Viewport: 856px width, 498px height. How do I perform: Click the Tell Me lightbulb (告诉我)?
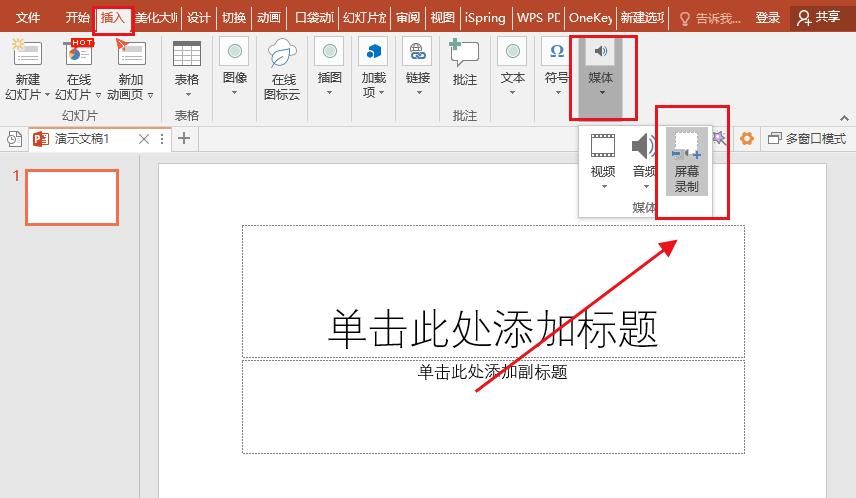pyautogui.click(x=684, y=19)
